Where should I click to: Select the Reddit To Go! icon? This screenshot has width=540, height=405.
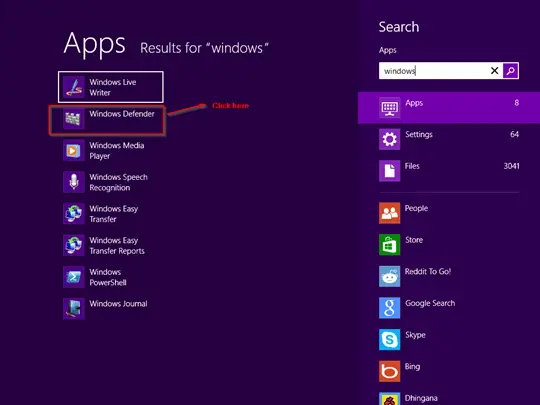(390, 277)
